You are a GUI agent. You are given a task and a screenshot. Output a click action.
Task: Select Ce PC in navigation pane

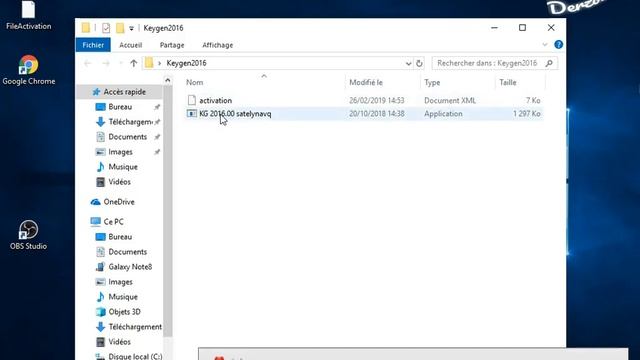(113, 222)
